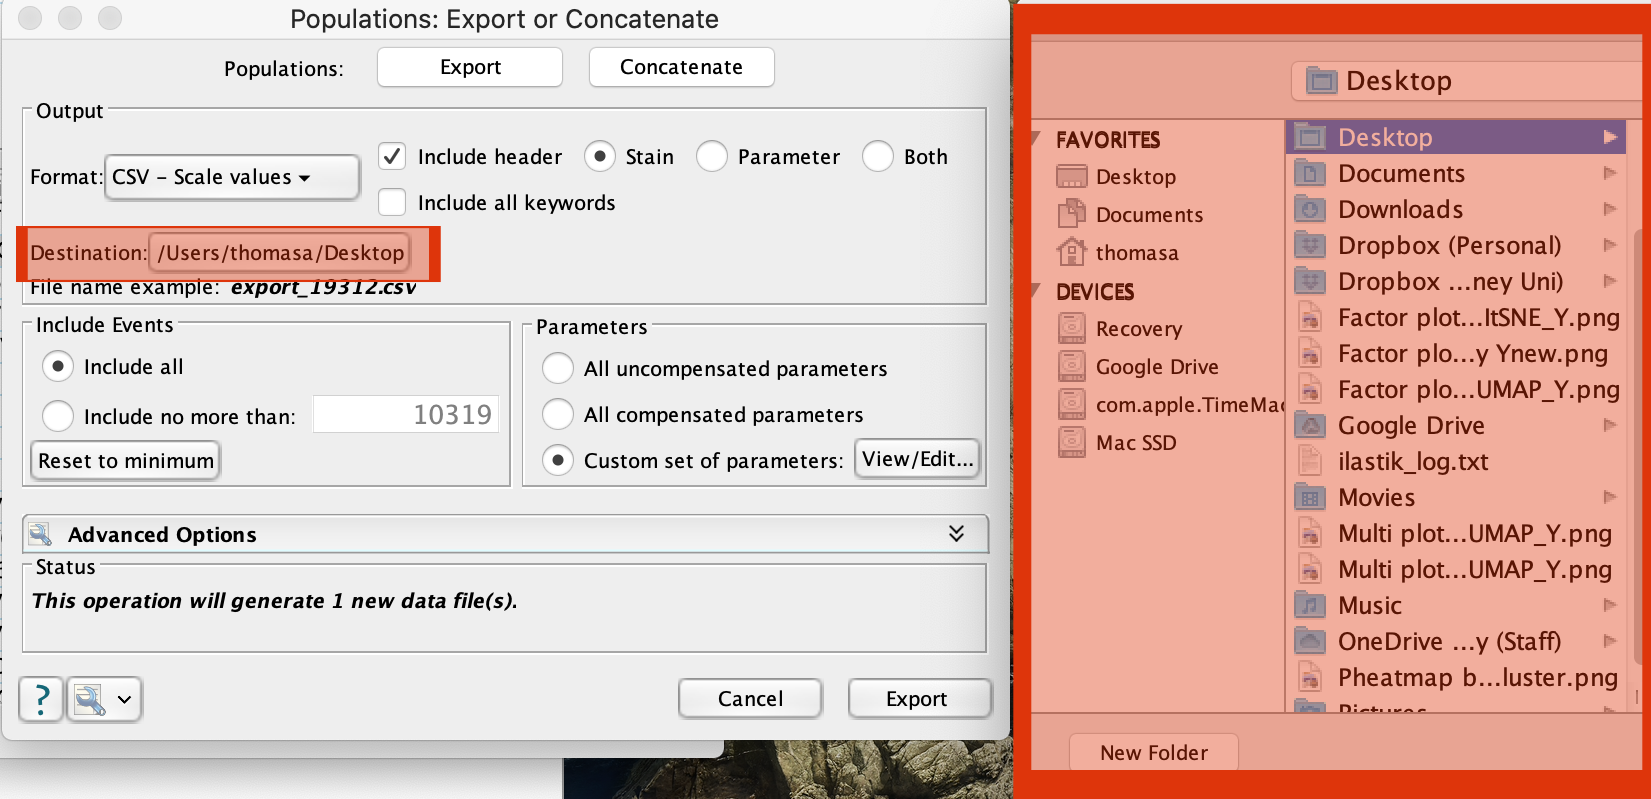Click the Include no more than number field
This screenshot has height=799, width=1651.
coord(405,415)
